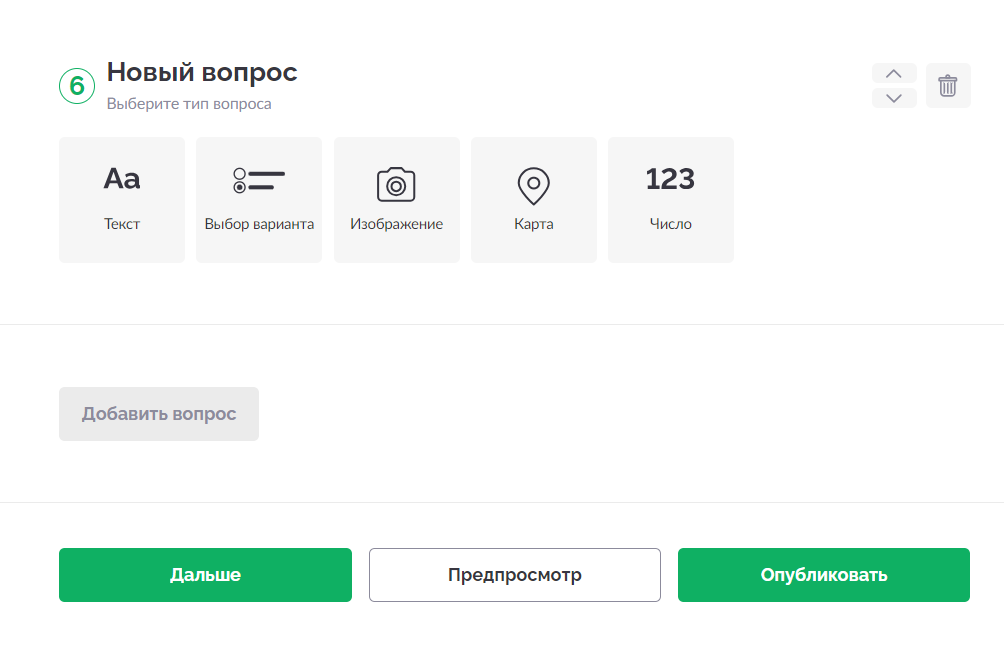The width and height of the screenshot is (1004, 646).
Task: Pick the camera image question icon
Action: [396, 185]
